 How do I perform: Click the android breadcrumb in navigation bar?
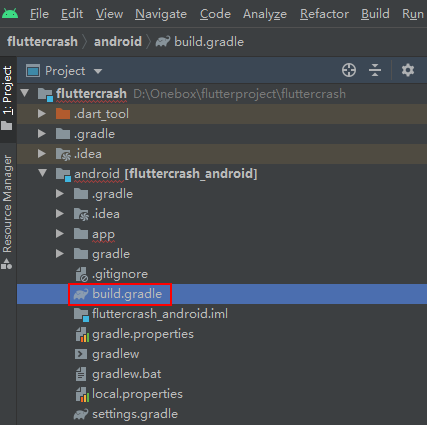click(x=118, y=42)
